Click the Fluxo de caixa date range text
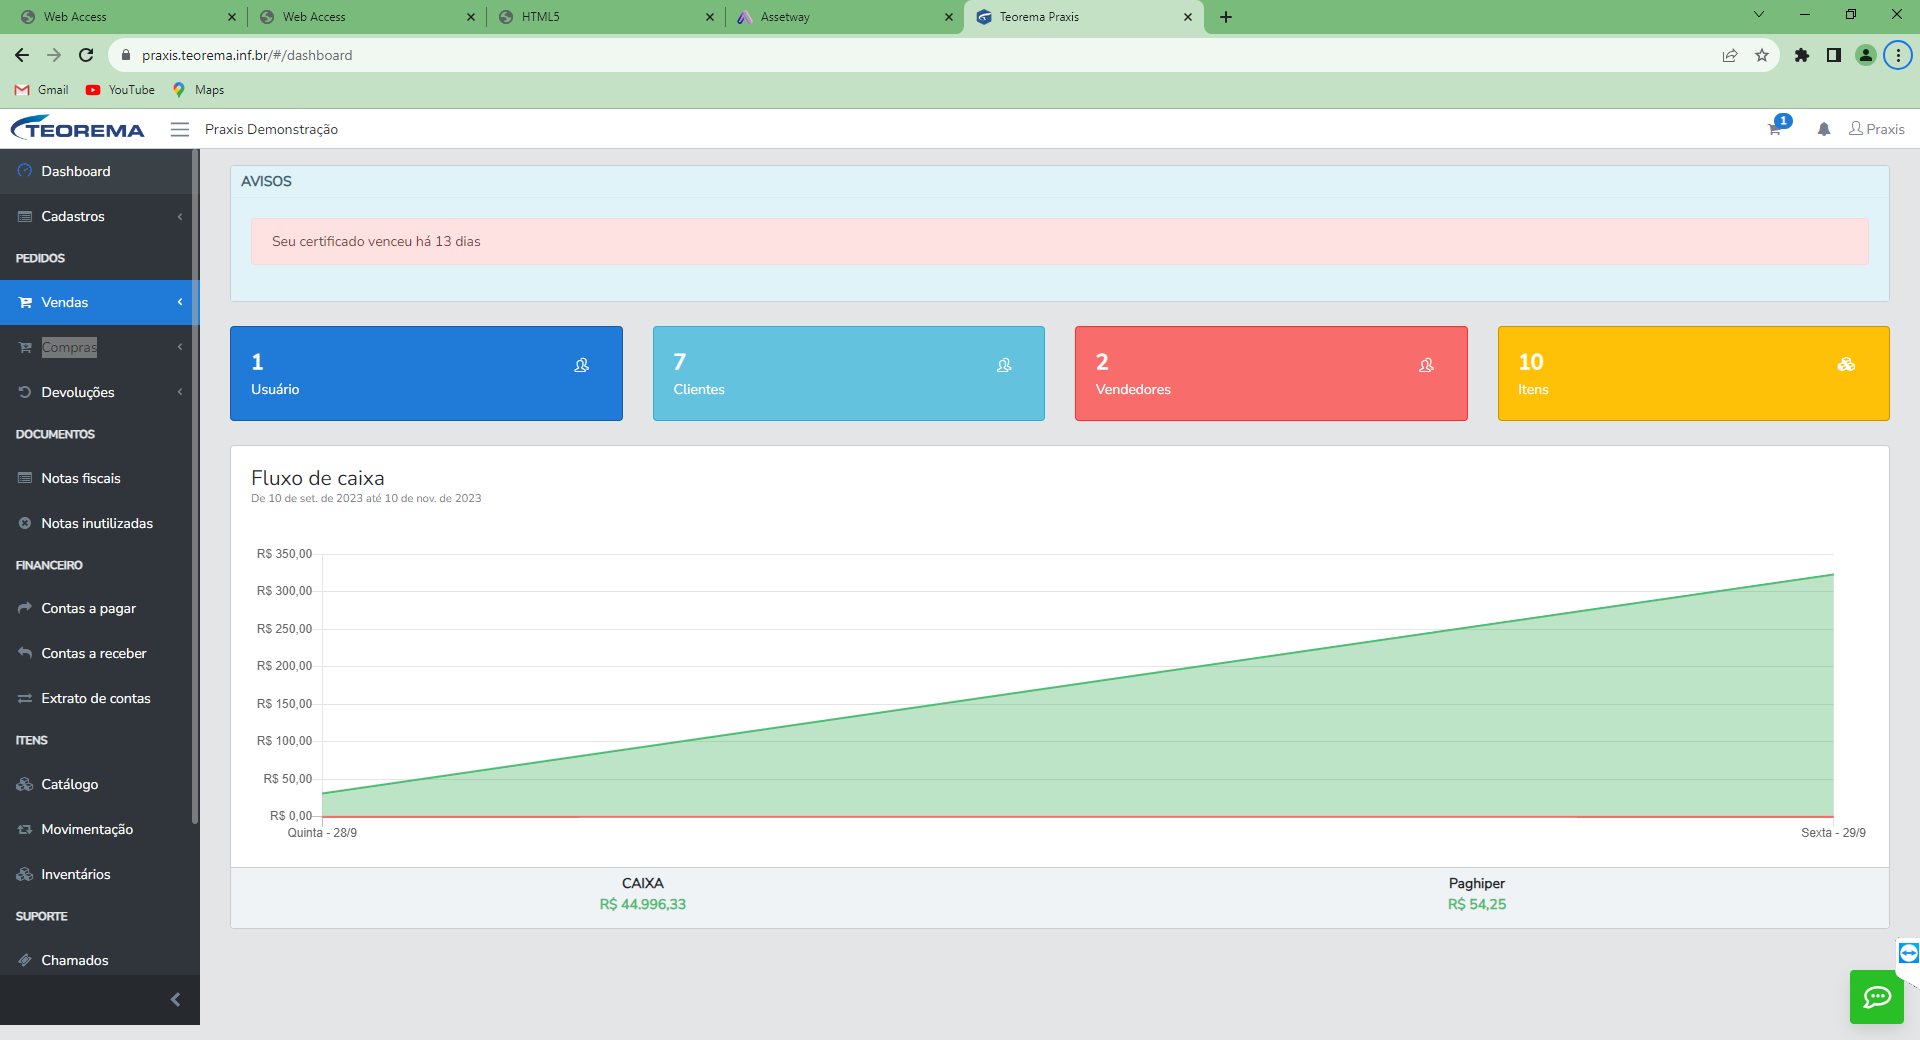 pos(366,498)
